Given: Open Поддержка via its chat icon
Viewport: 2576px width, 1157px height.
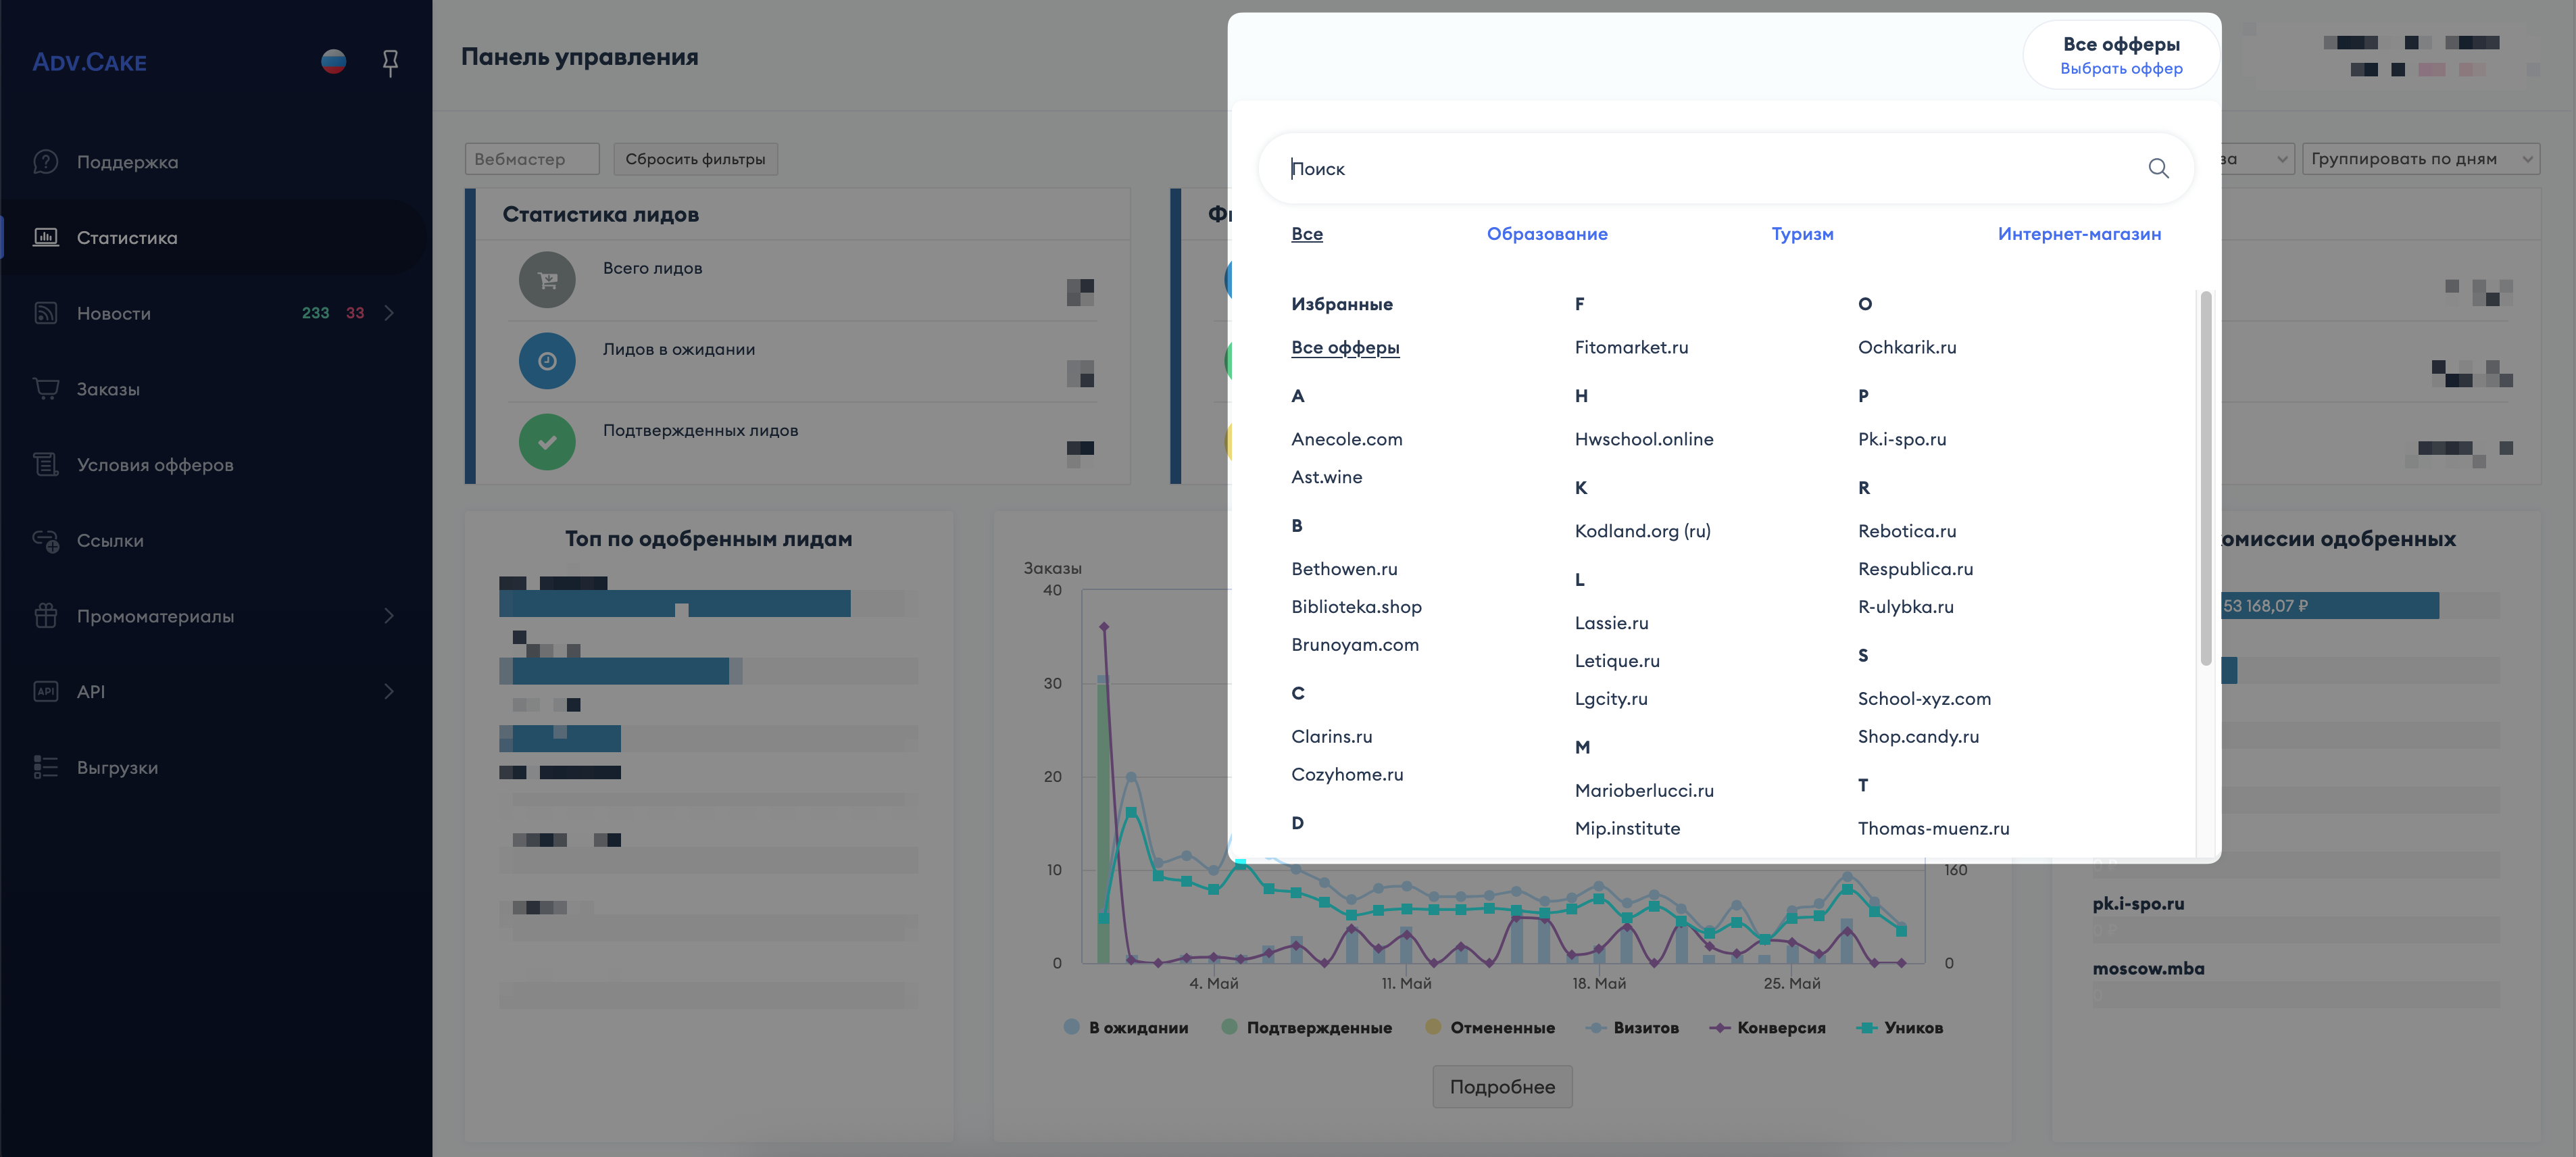Looking at the screenshot, I should pos(46,161).
